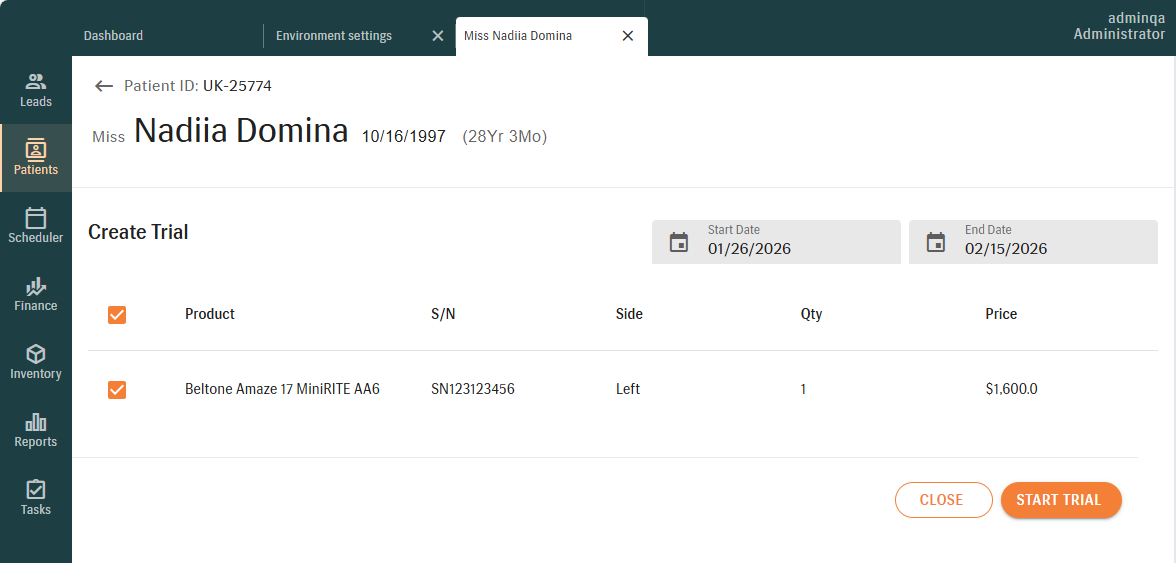This screenshot has height=563, width=1176.
Task: Open the Reports chart icon
Action: [36, 422]
